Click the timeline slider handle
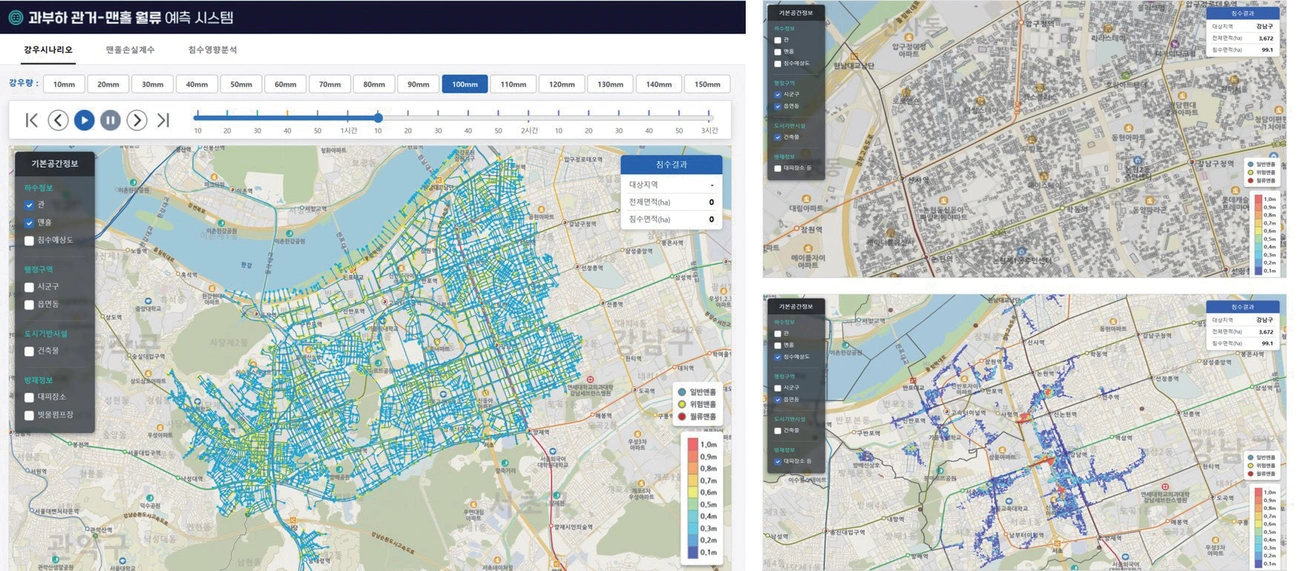This screenshot has height=571, width=1300. pyautogui.click(x=378, y=117)
